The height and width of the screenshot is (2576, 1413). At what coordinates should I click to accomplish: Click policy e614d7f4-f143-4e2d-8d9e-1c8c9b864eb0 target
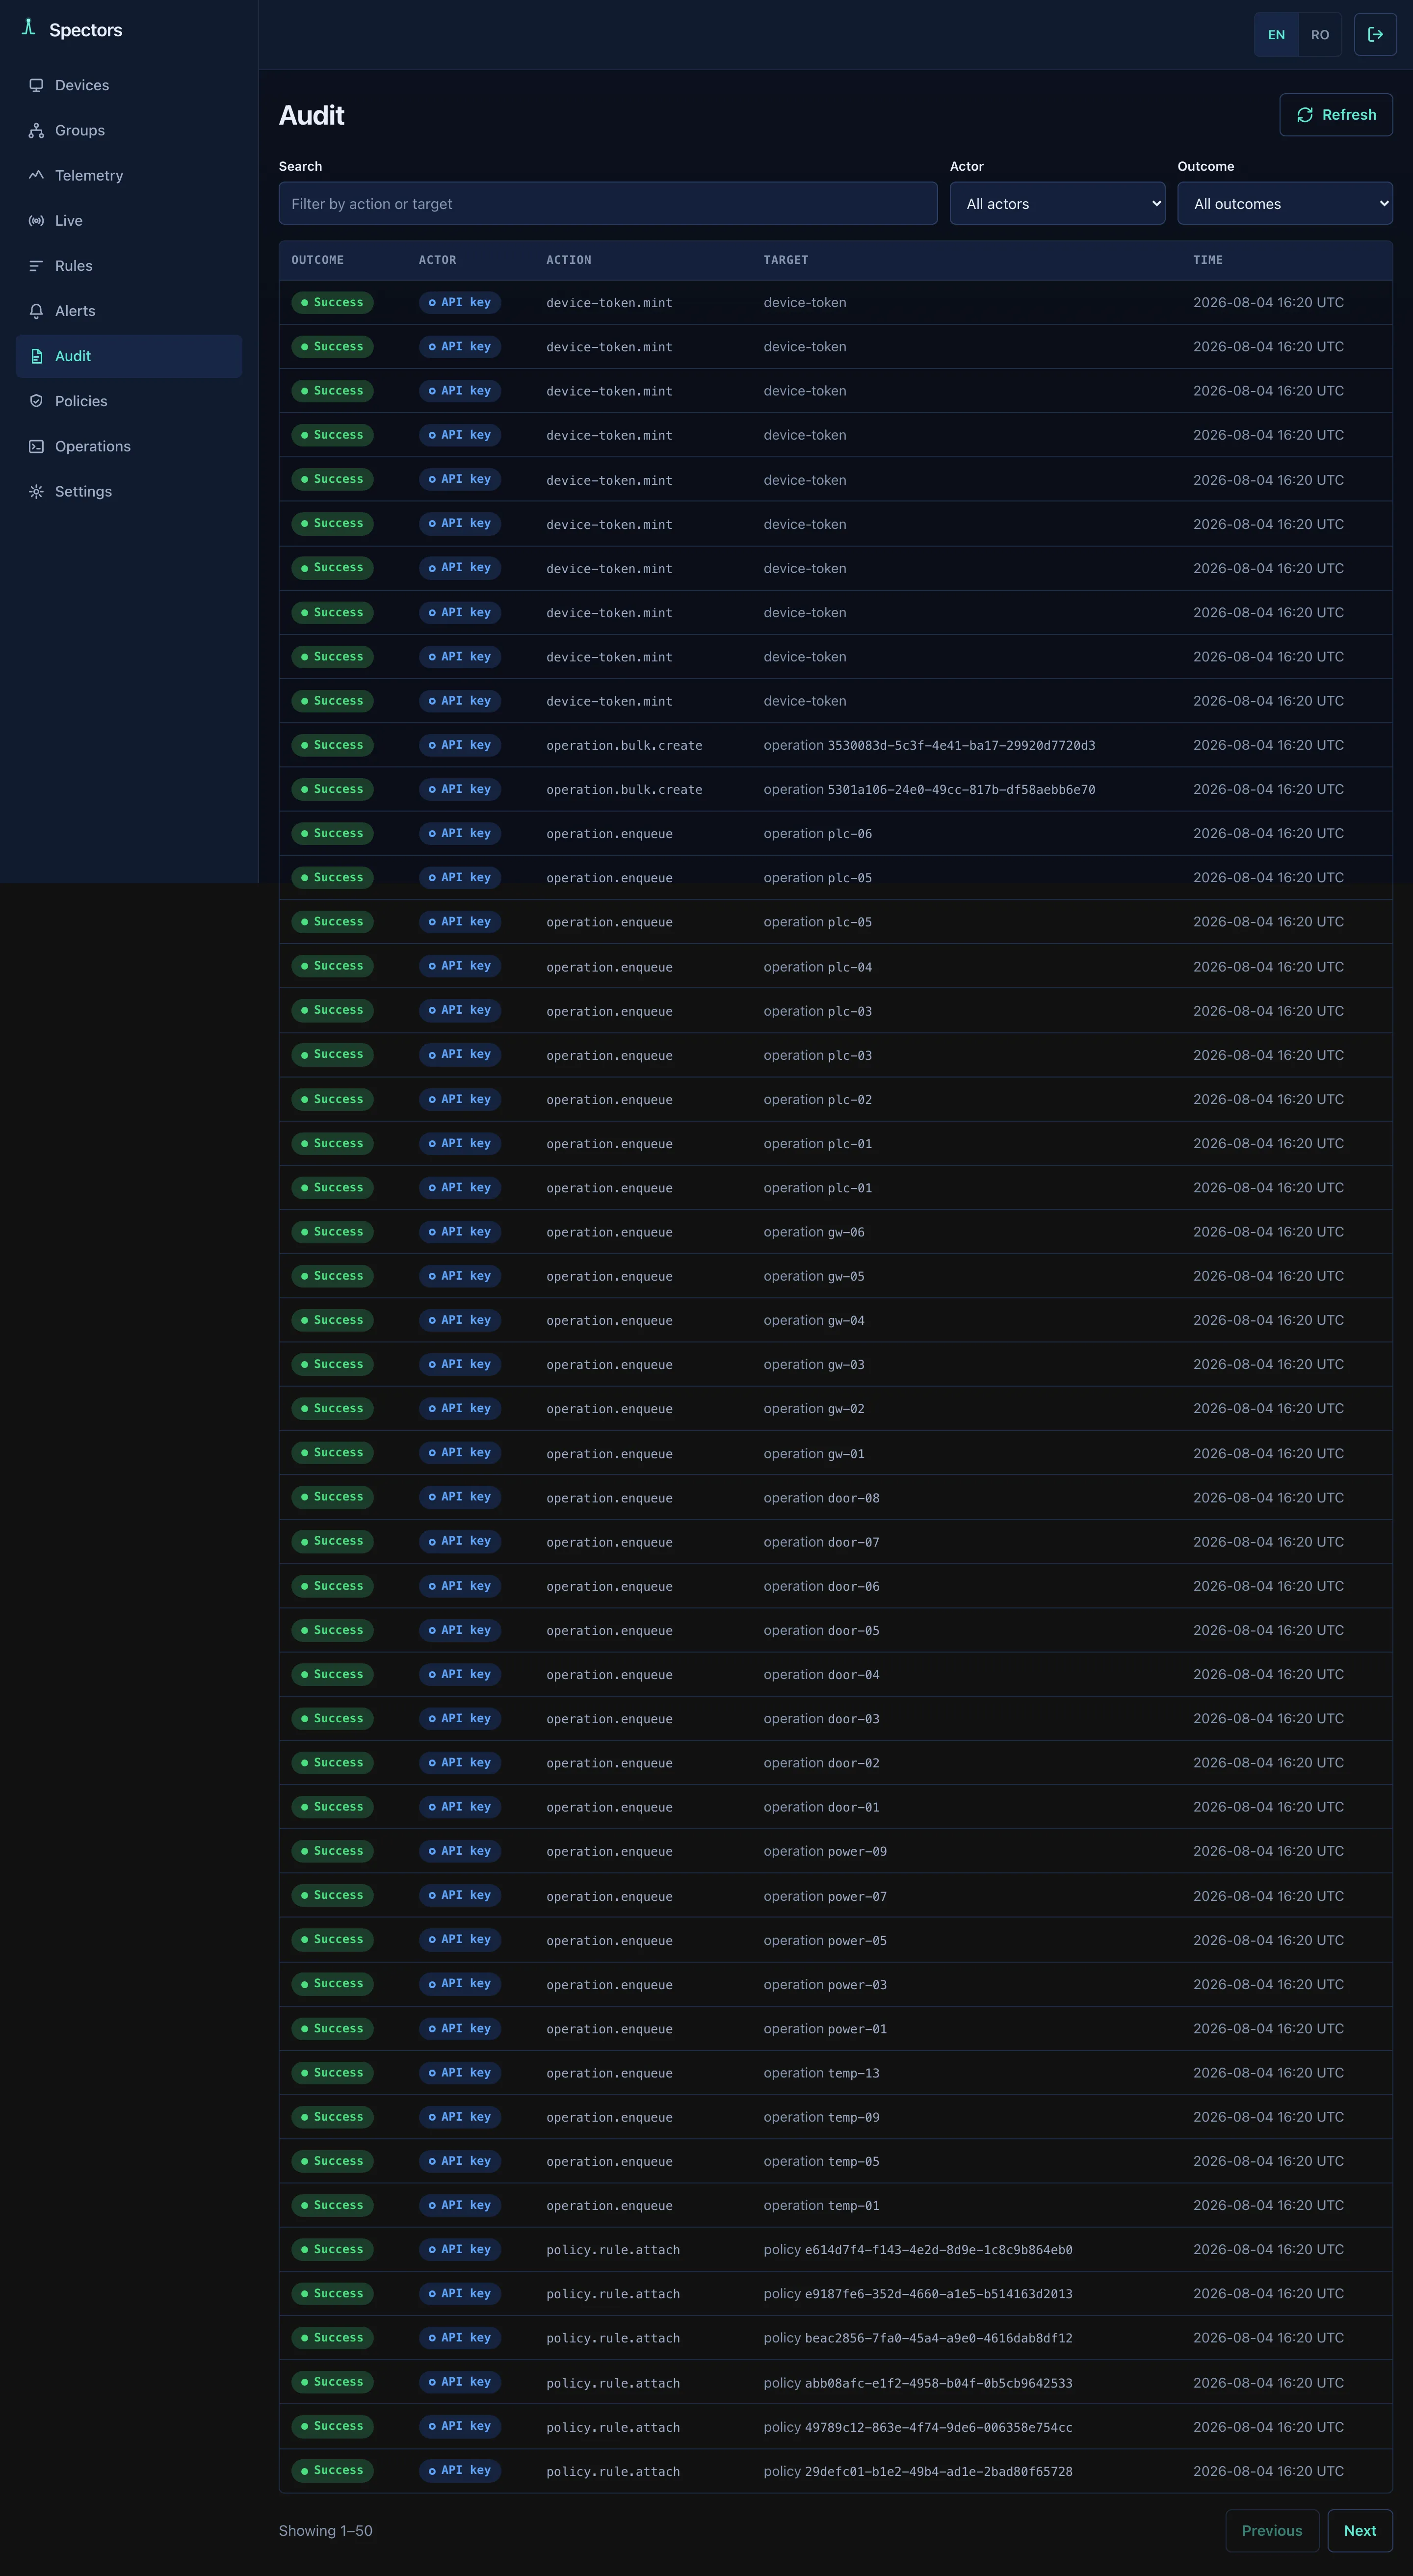click(918, 2249)
